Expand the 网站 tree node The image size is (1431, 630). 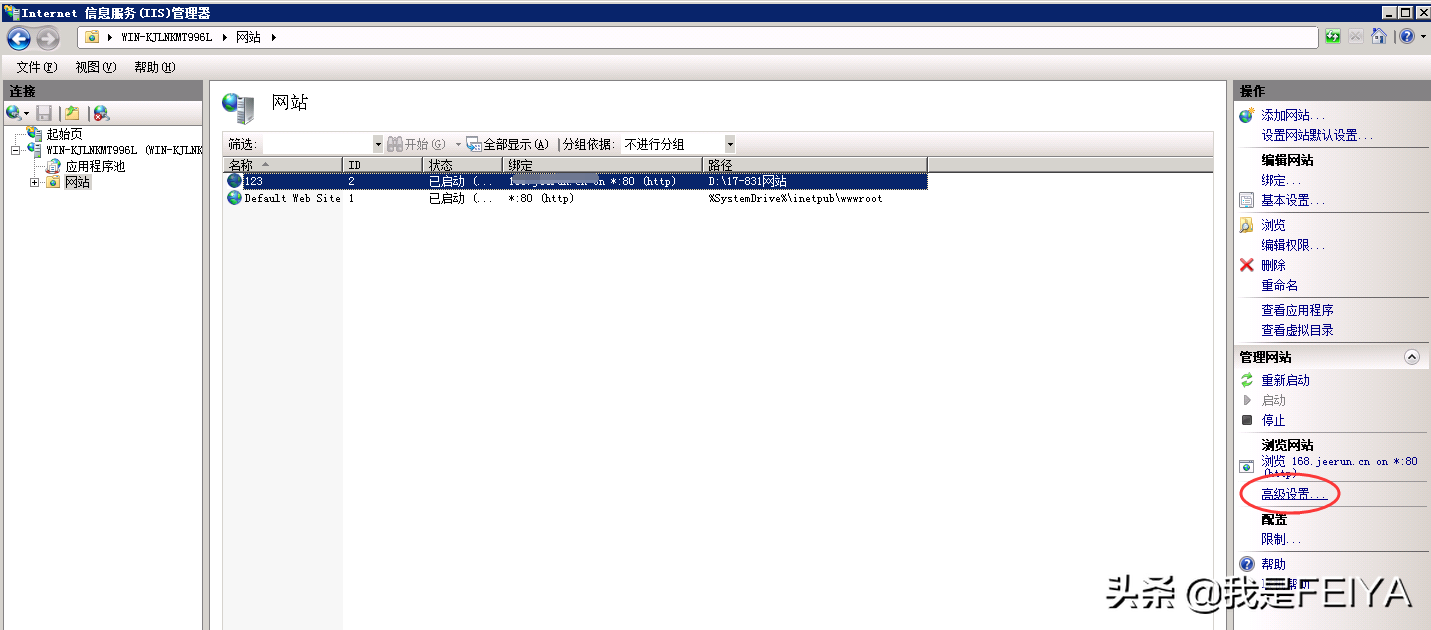[x=34, y=182]
